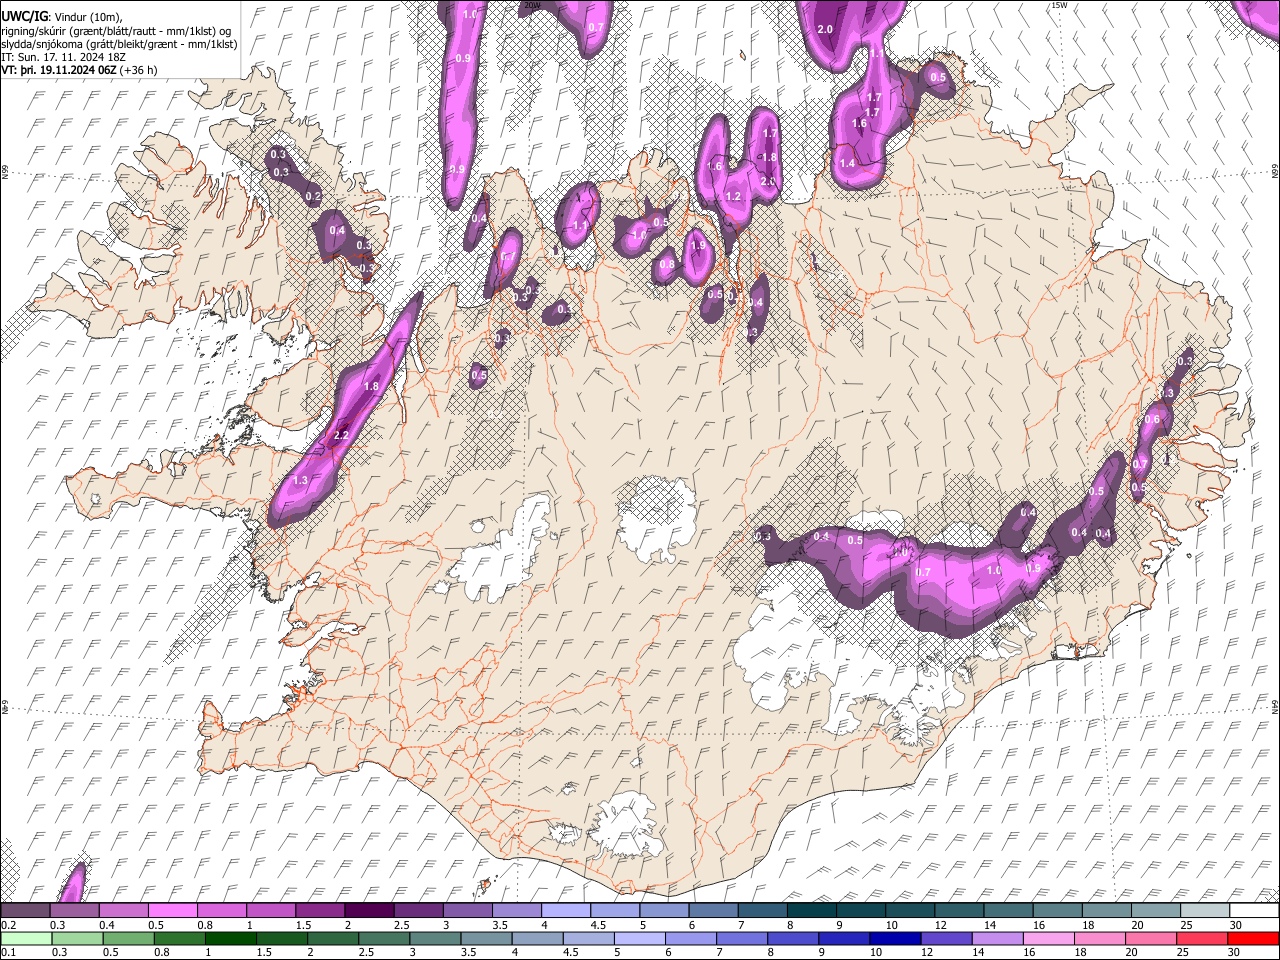Pick the pale lavender swatch labeled 4 in purple row
The image size is (1280, 960).
565,911
